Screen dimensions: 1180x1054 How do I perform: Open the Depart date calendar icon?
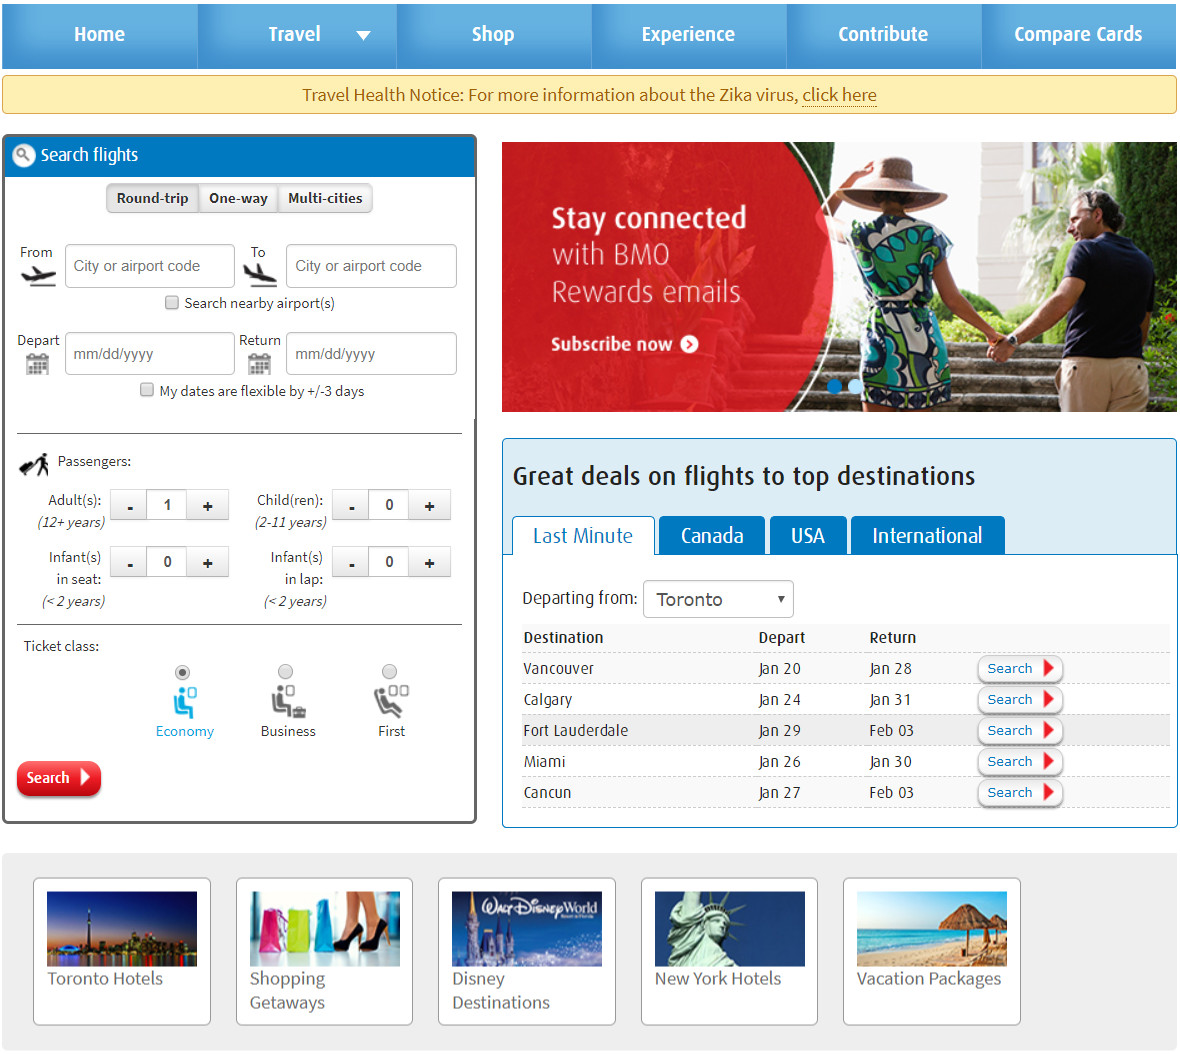(37, 364)
